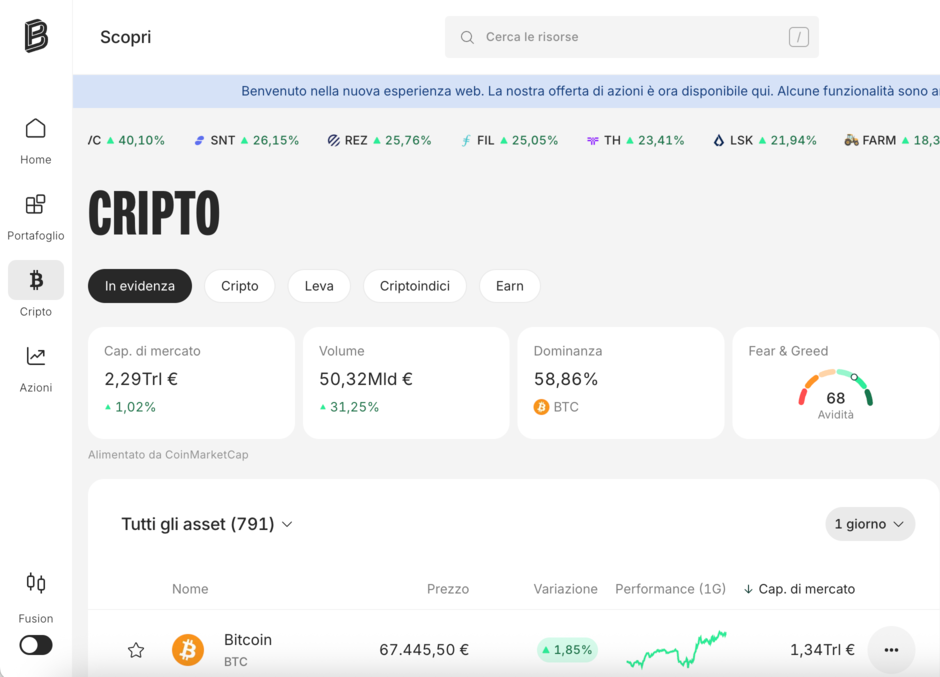Expand the Tutti gli asset (791) dropdown
940x677 pixels.
tap(207, 524)
